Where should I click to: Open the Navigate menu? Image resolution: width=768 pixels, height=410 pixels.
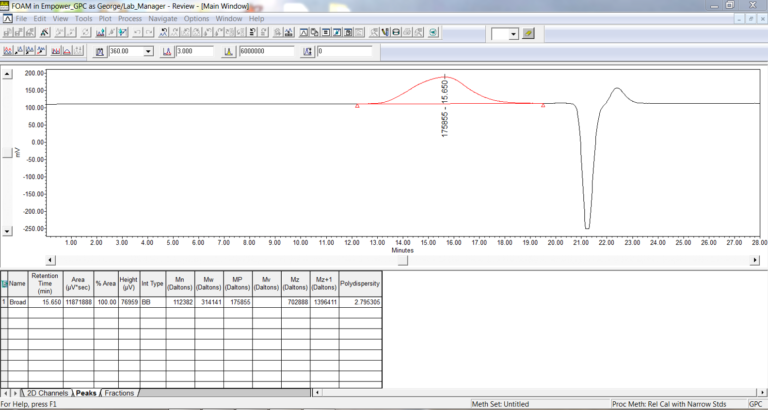click(x=163, y=19)
